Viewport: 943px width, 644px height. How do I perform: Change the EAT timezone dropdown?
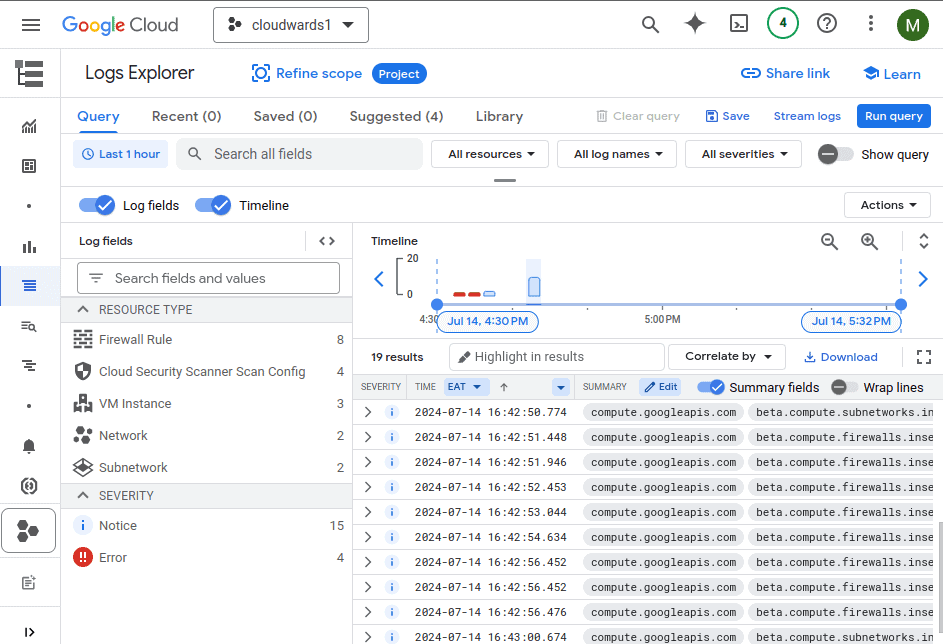(466, 387)
